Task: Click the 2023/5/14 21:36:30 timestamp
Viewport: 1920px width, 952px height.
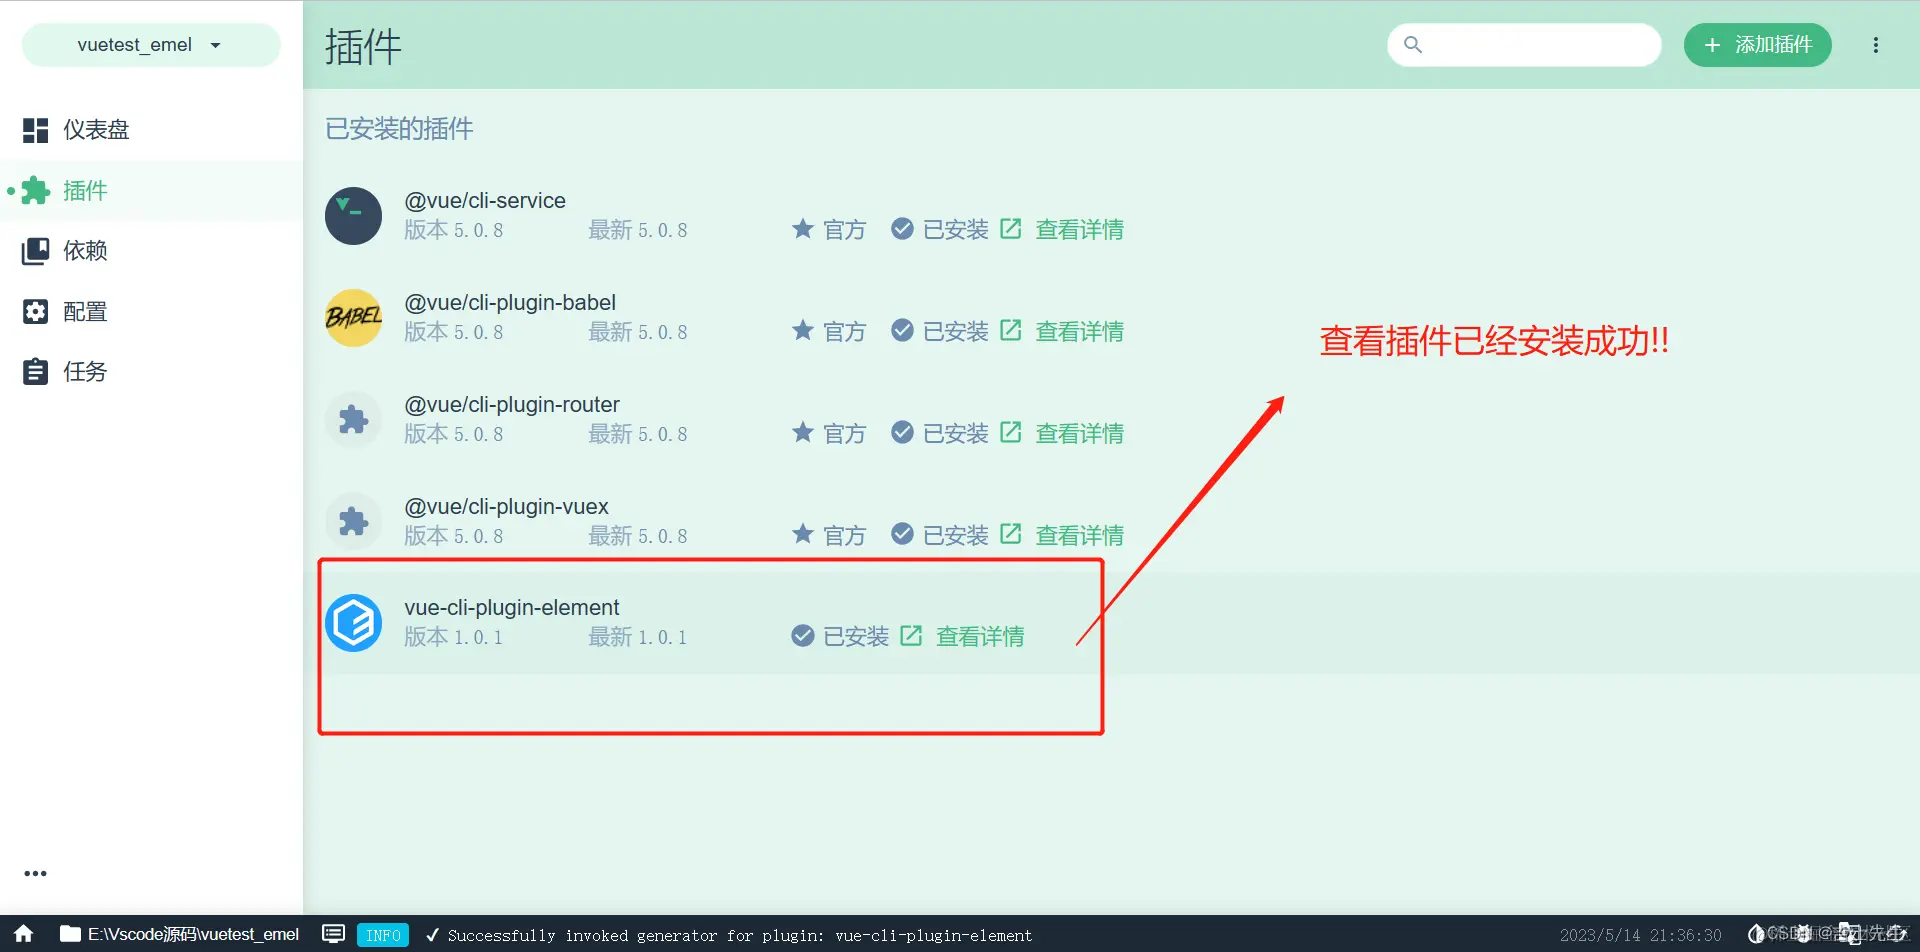Action: point(1641,935)
